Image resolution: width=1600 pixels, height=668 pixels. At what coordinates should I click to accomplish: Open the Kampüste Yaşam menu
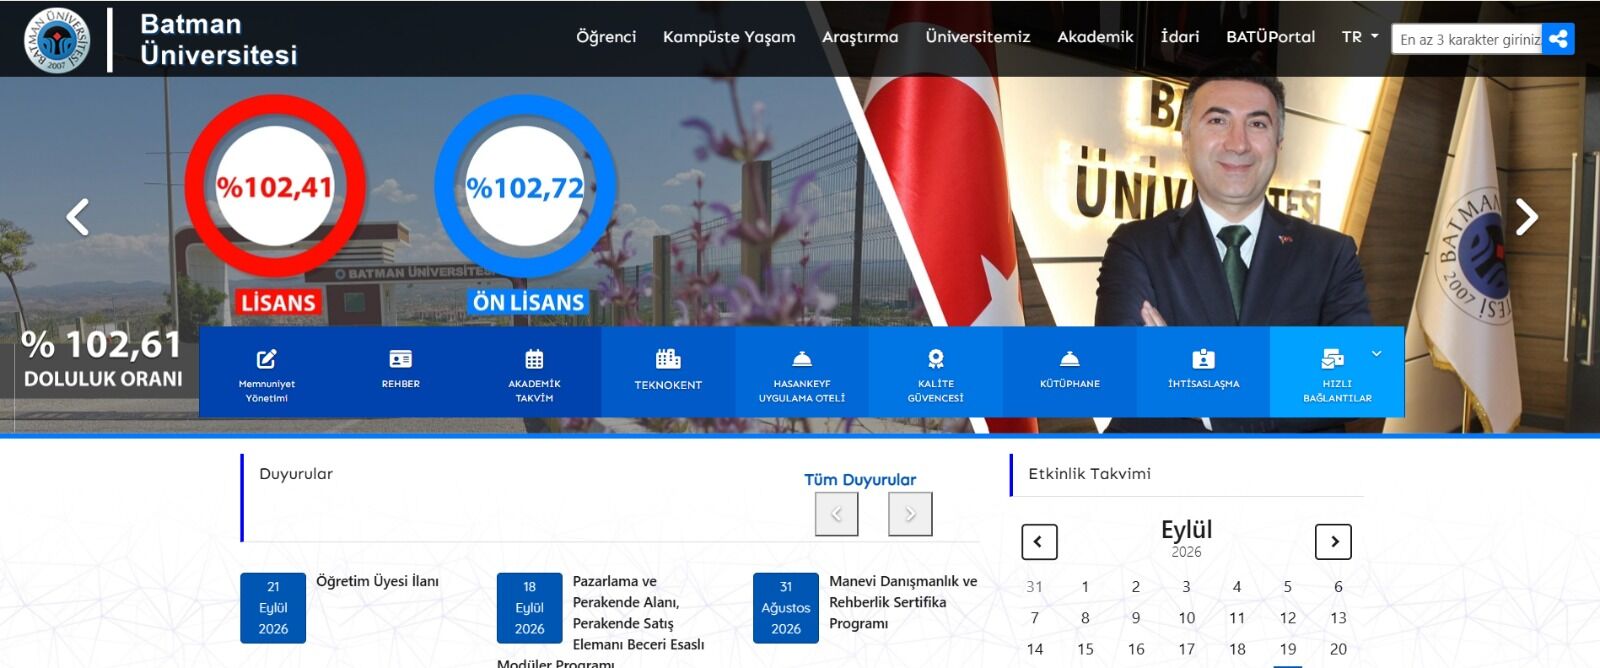click(x=729, y=37)
